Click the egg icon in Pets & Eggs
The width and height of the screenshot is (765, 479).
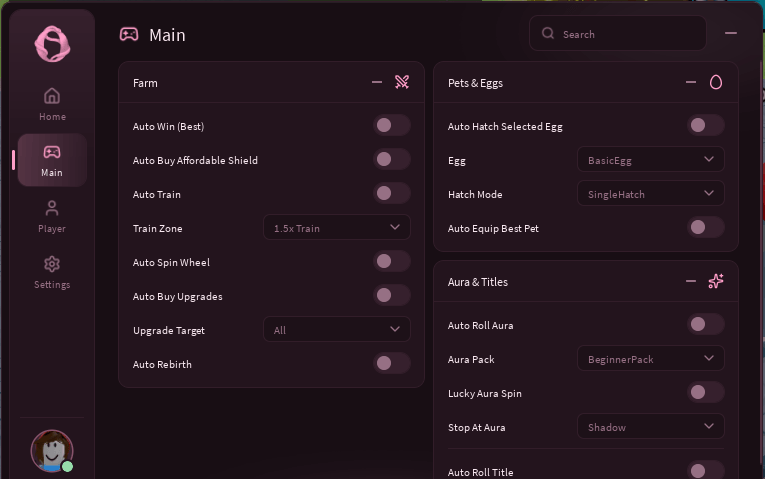[716, 82]
